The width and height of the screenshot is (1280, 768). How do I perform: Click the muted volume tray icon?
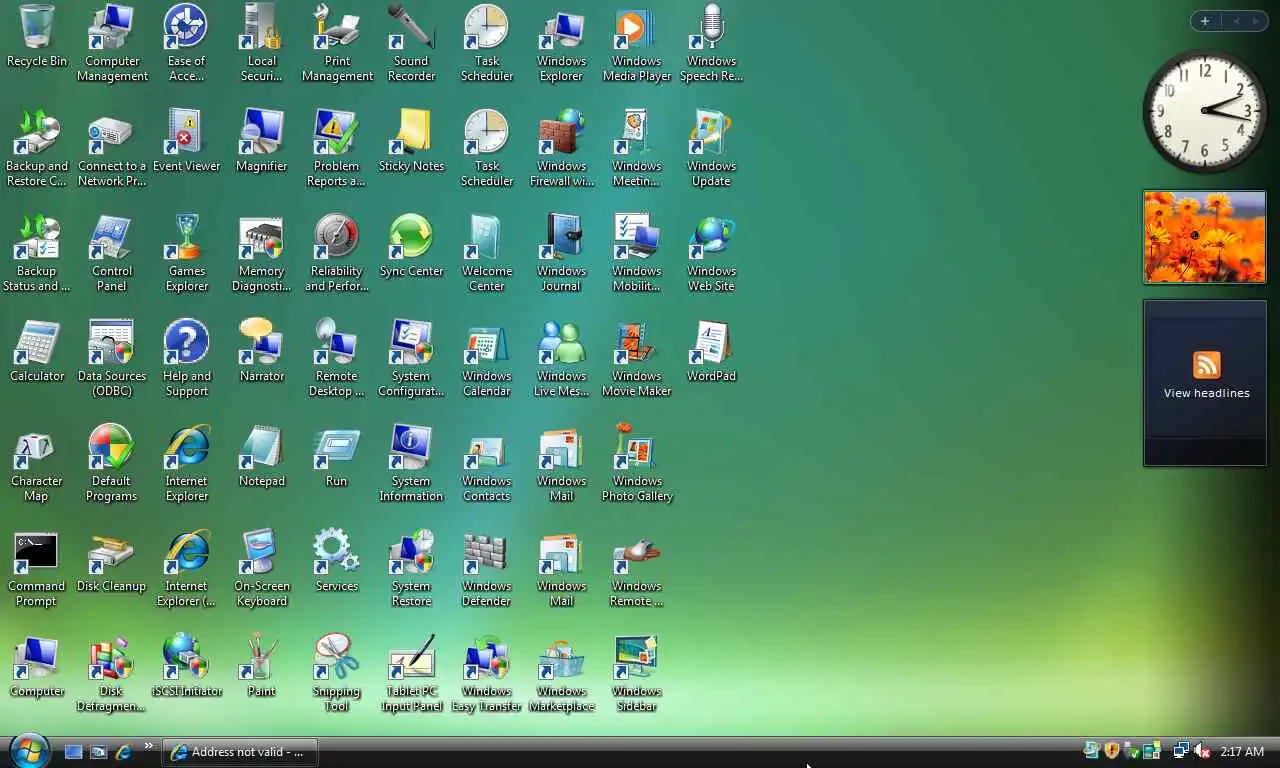1202,751
